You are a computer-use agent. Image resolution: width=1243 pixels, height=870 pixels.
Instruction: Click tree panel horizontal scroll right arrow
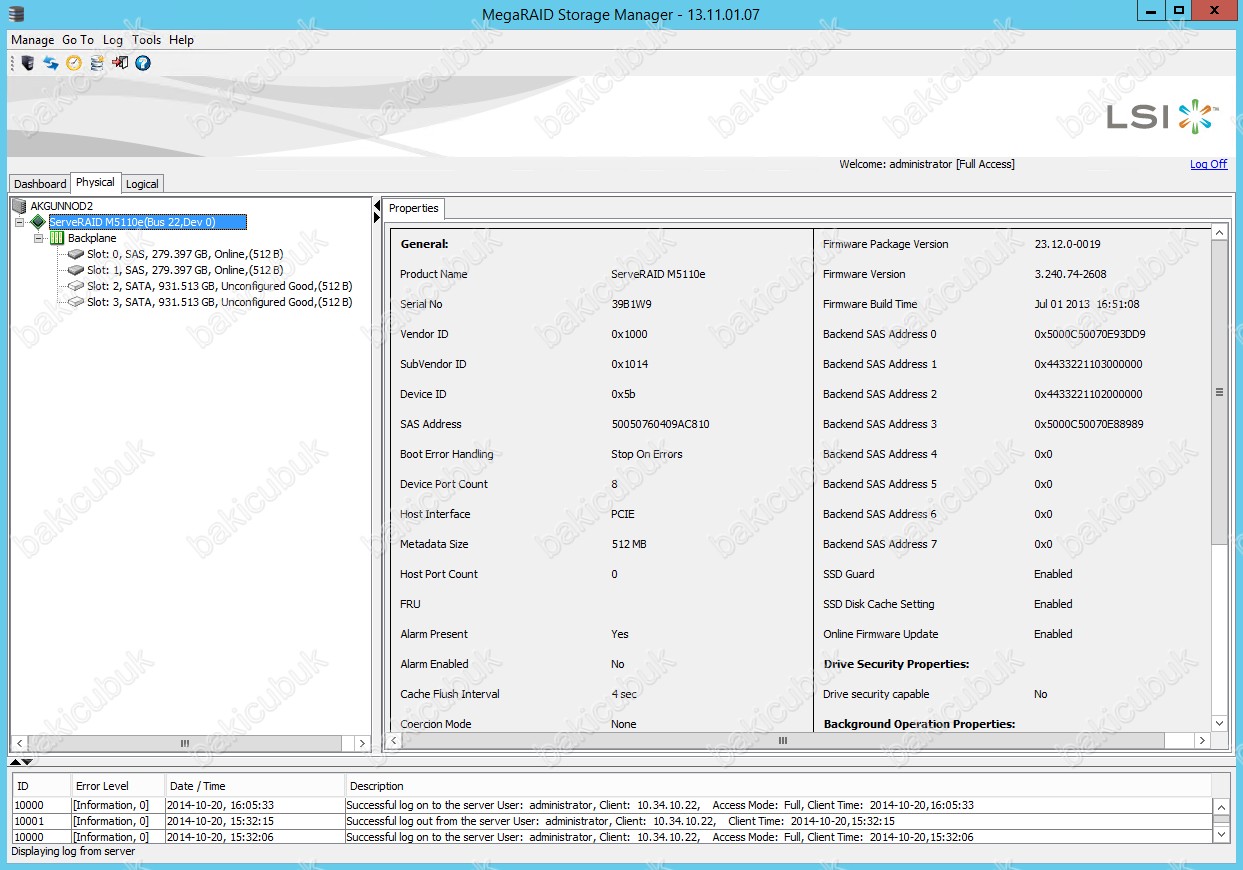[361, 744]
